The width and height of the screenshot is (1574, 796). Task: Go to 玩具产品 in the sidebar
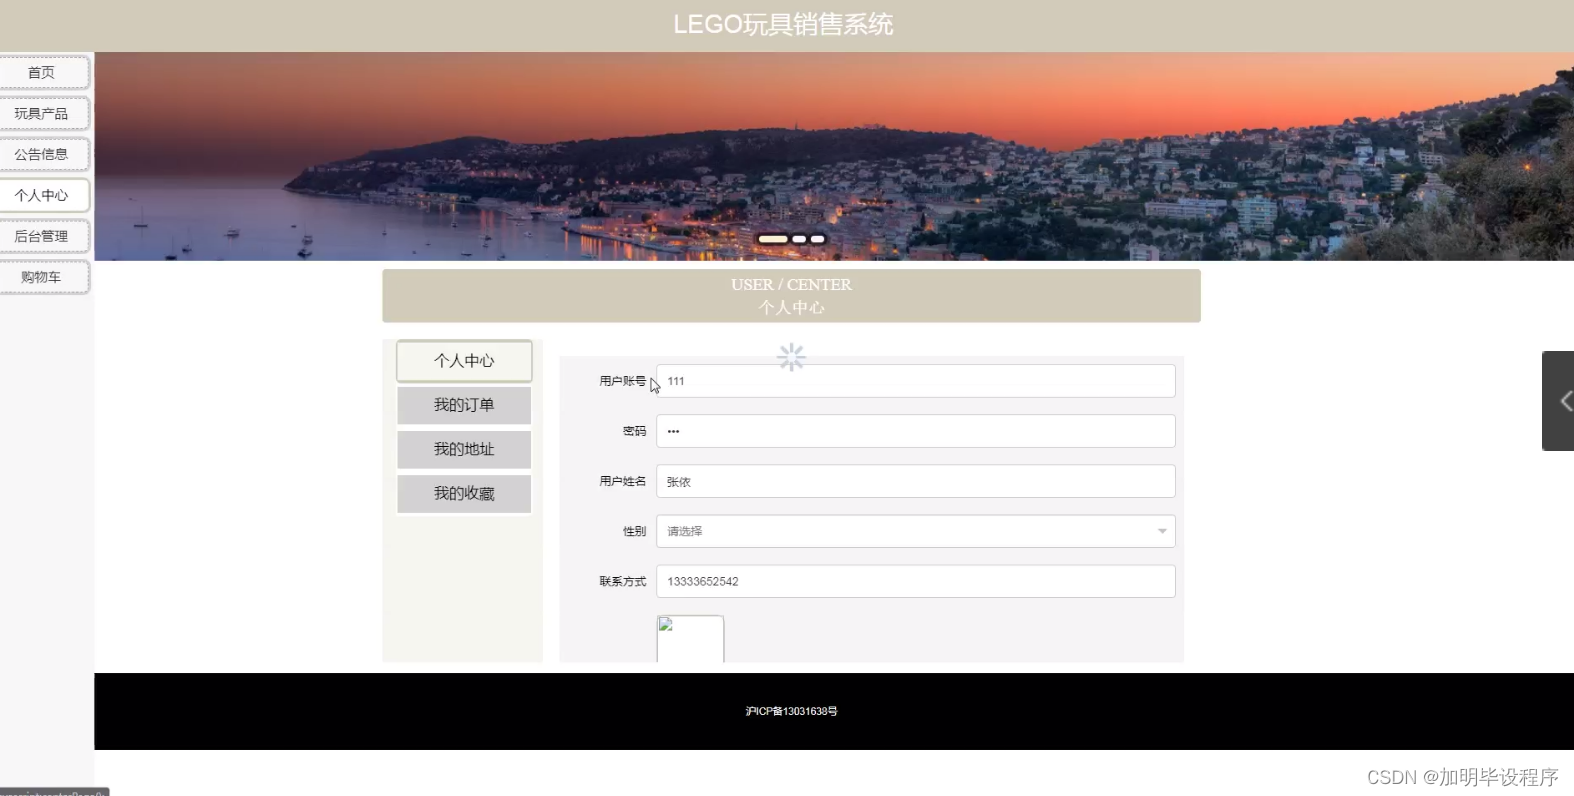[43, 114]
